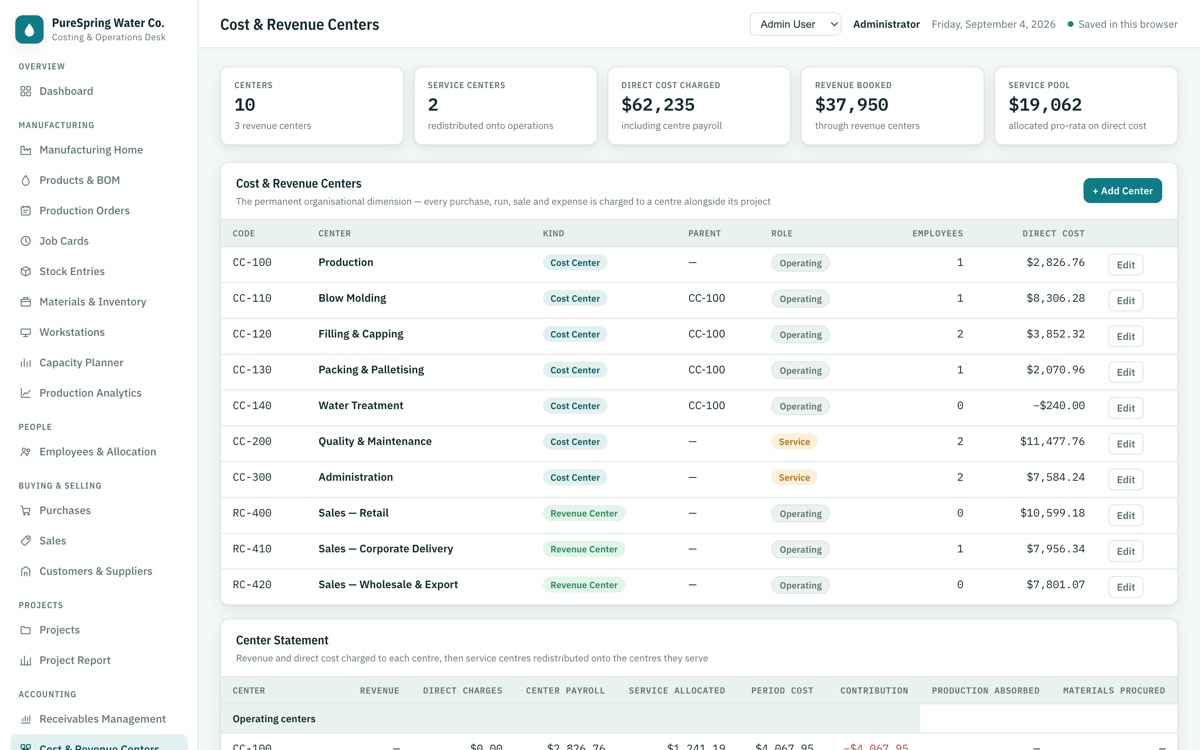The width and height of the screenshot is (1200, 750).
Task: Click the Customers & Suppliers building icon
Action: tap(26, 571)
